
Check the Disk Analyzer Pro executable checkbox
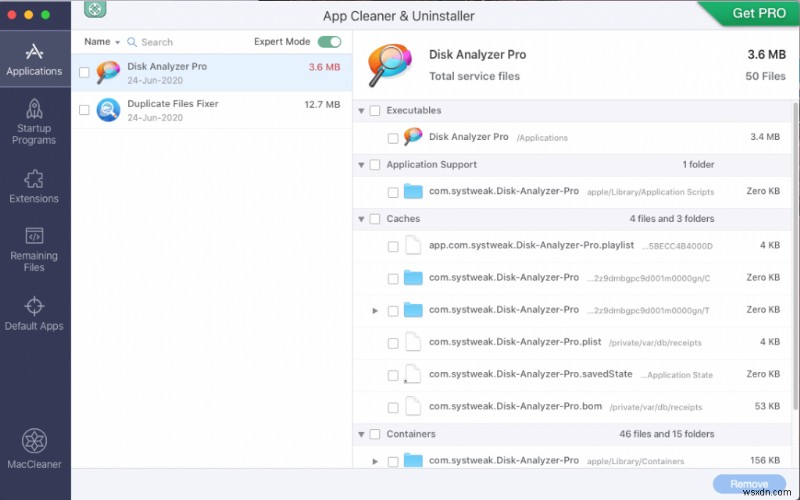[393, 138]
